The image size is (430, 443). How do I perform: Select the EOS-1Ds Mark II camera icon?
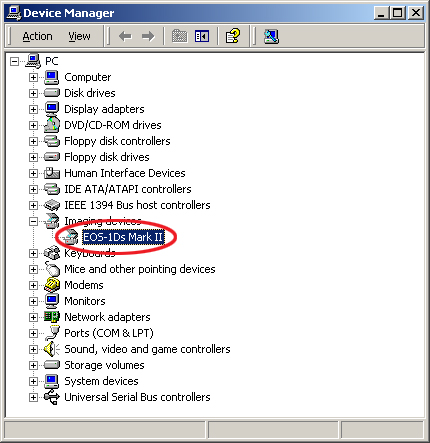pos(70,237)
